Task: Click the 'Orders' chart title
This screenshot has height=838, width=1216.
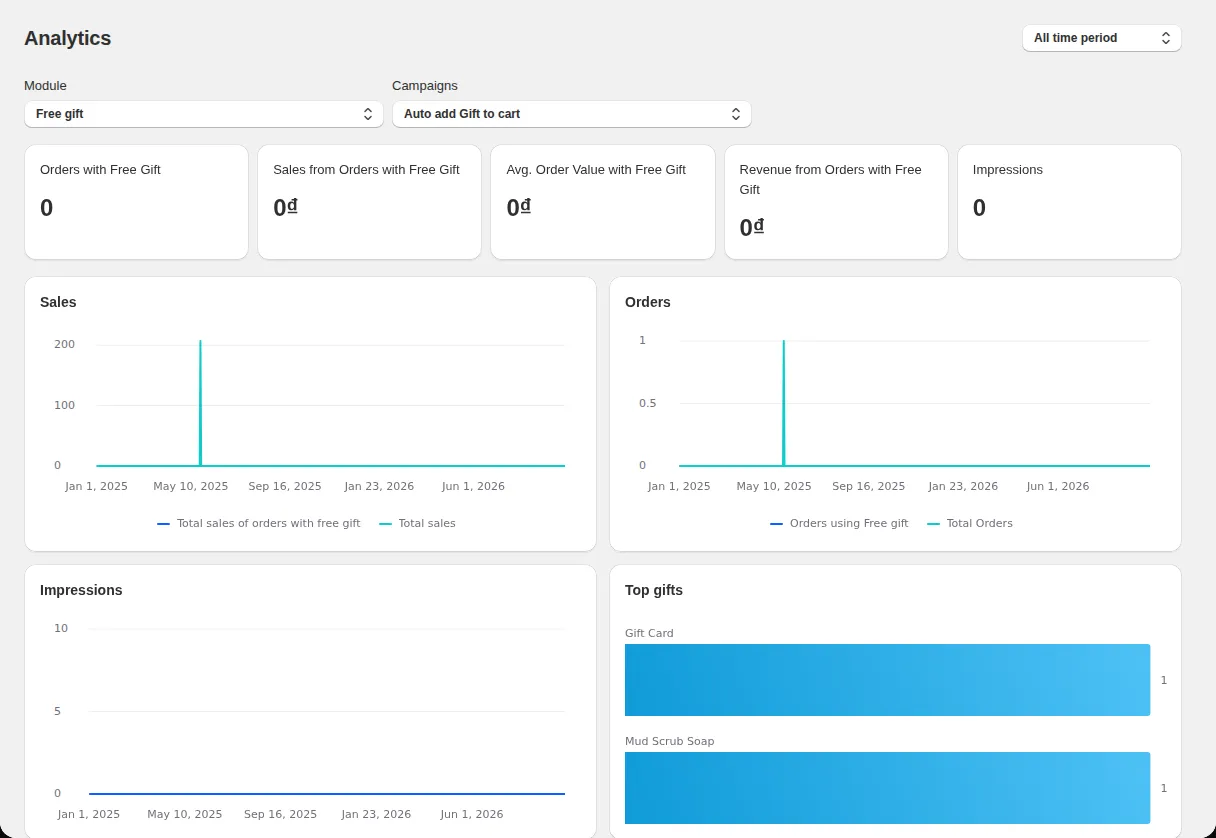Action: 648,302
